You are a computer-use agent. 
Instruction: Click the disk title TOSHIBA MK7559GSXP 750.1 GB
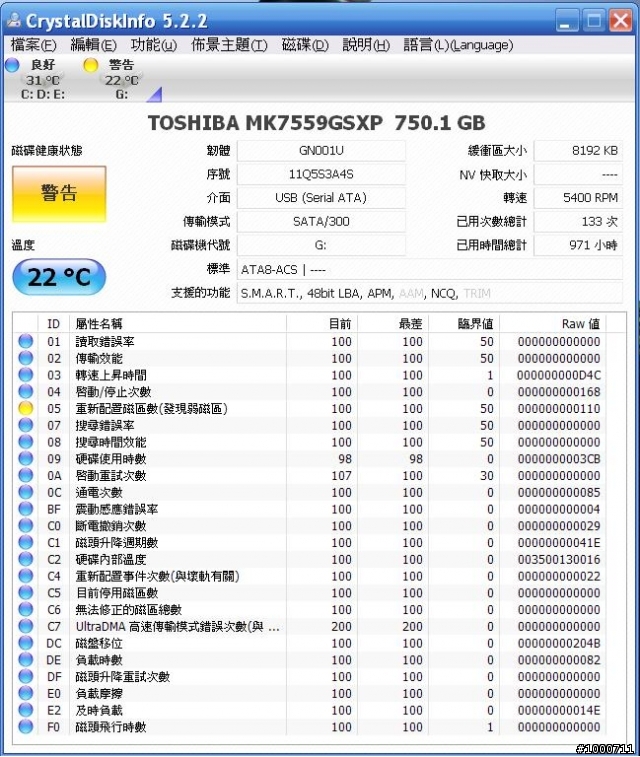point(317,123)
